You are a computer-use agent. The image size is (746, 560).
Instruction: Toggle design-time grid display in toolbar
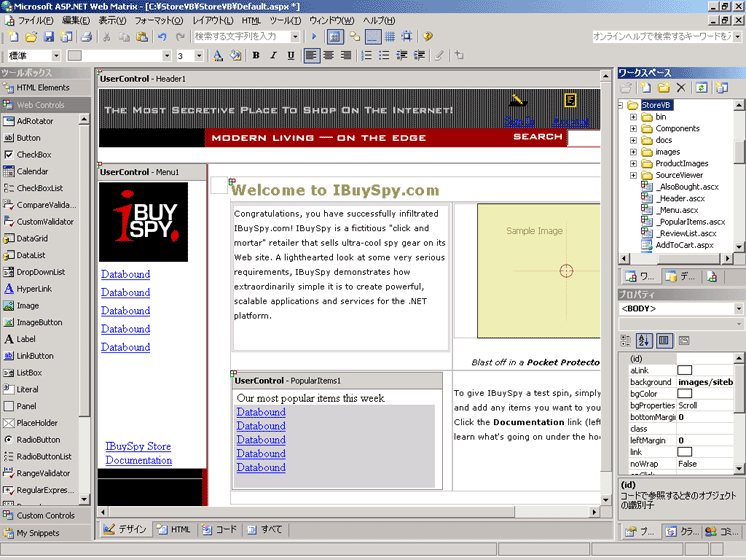pyautogui.click(x=390, y=36)
